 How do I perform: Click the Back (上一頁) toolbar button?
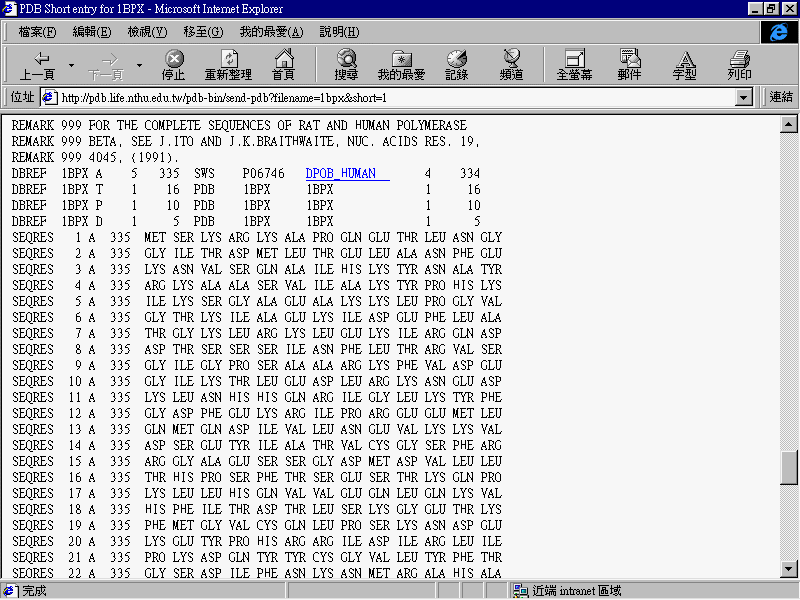pos(38,65)
